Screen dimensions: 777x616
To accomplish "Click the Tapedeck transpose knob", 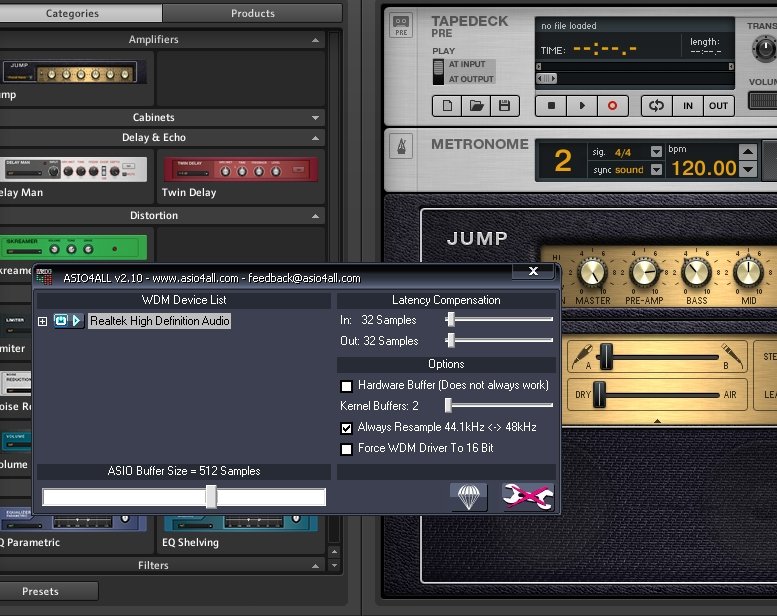I will tap(764, 49).
